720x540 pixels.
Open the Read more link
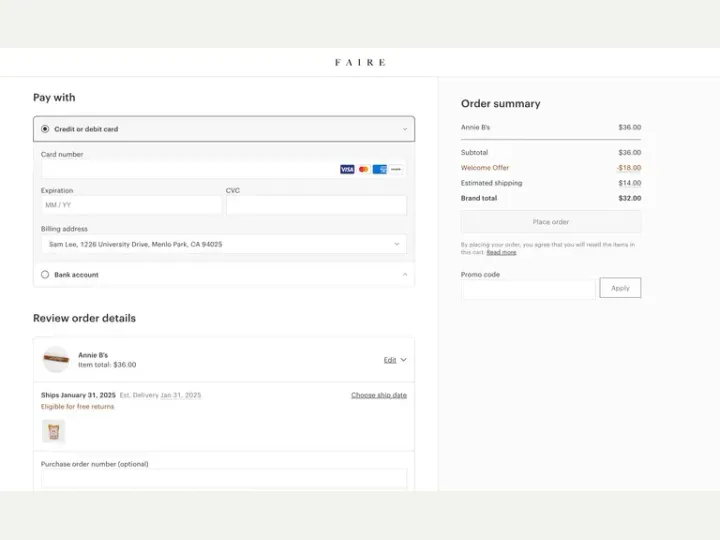501,253
